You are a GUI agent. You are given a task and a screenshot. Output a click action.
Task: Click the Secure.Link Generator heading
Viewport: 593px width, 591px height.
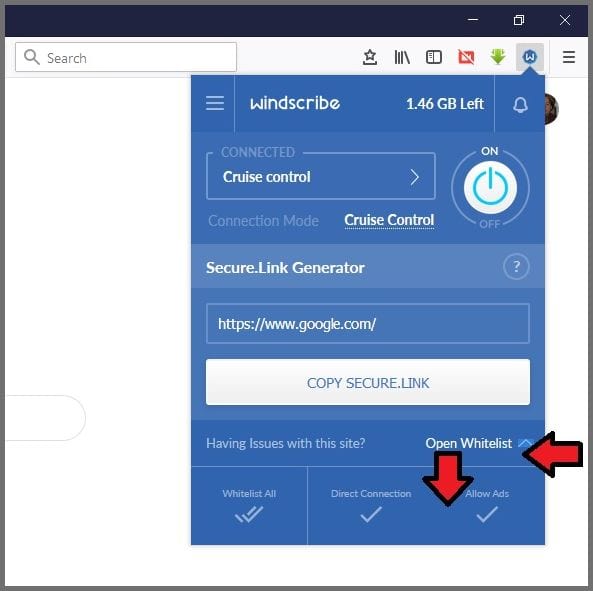(x=285, y=268)
